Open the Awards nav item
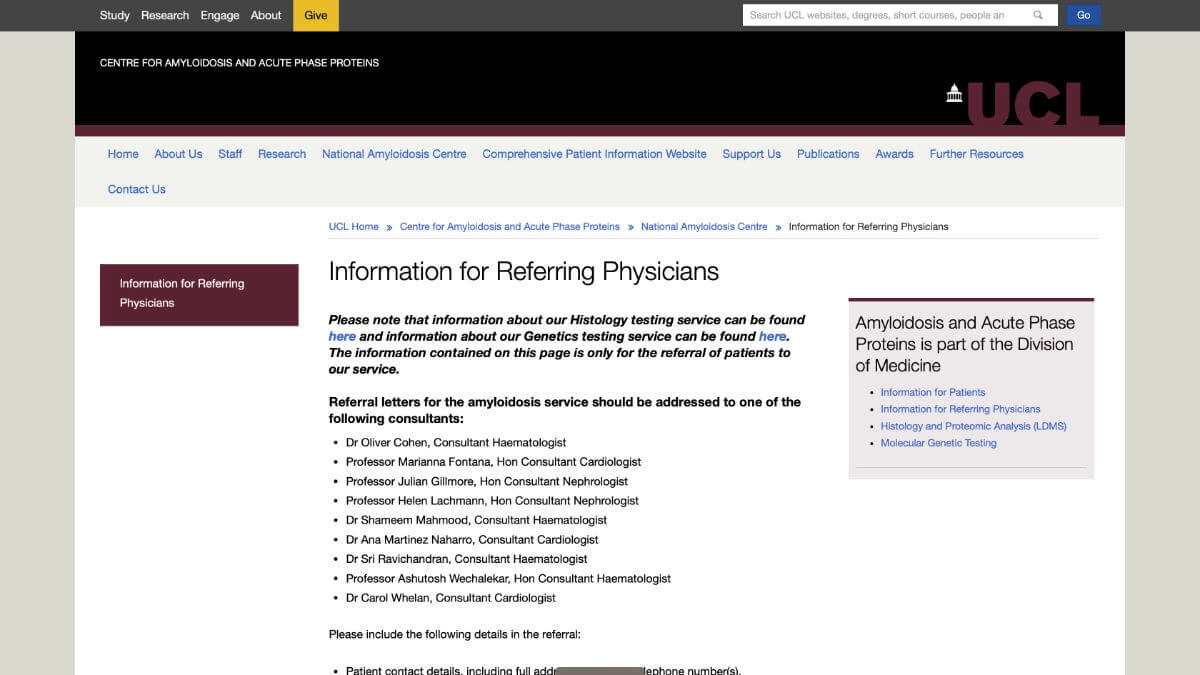The width and height of the screenshot is (1200, 675). [x=894, y=154]
